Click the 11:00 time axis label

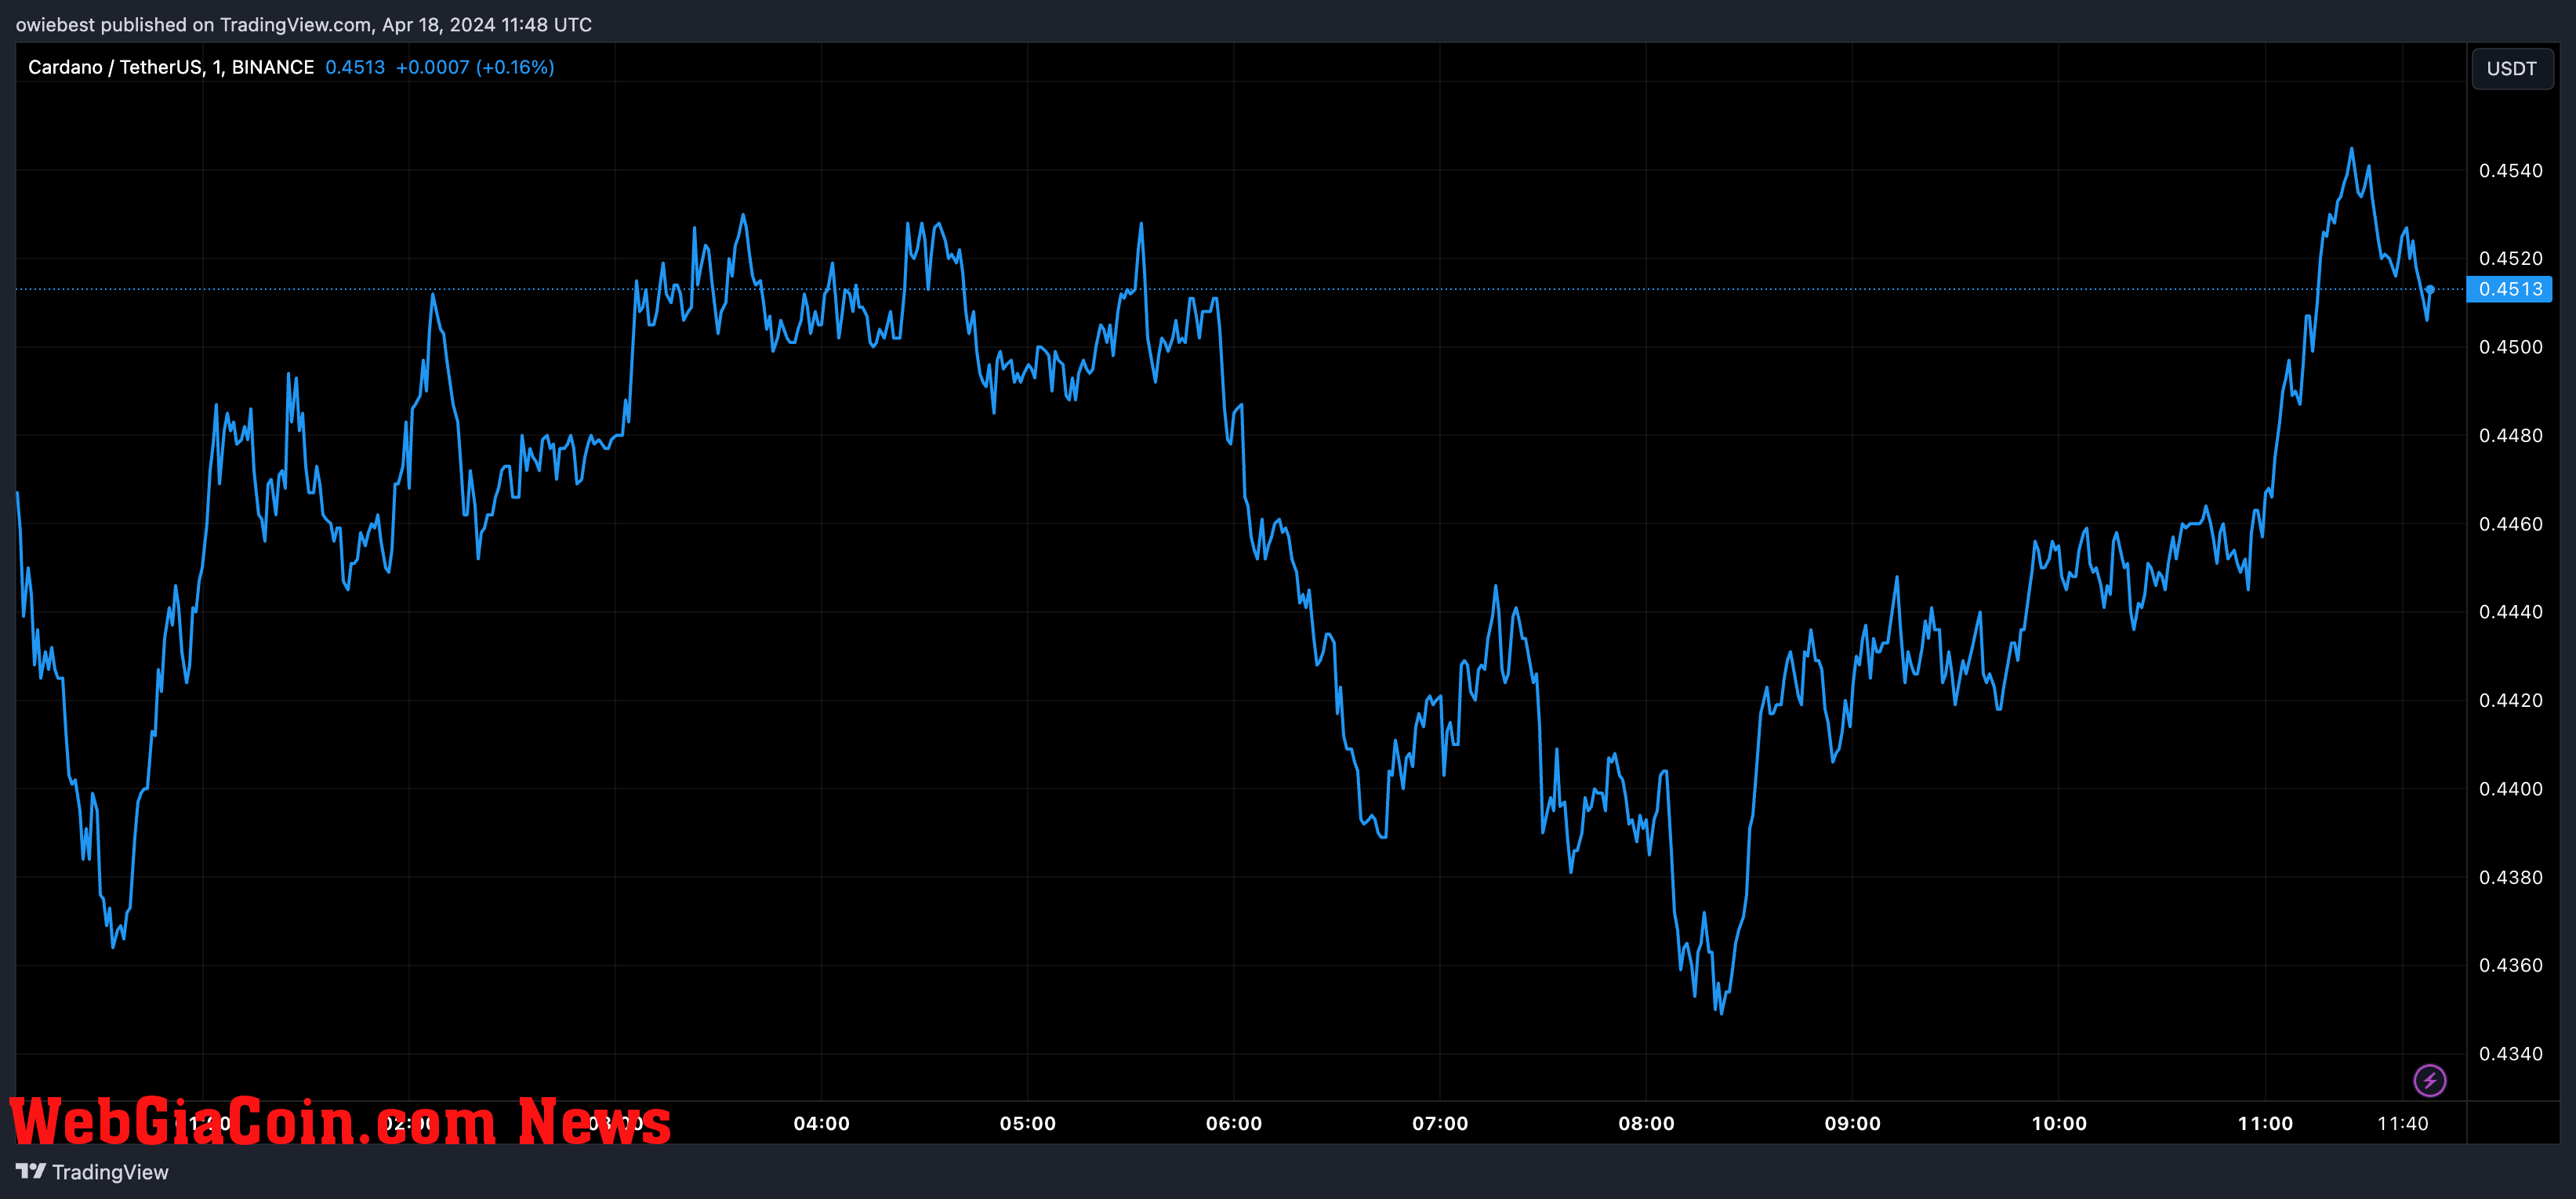coord(2265,1123)
